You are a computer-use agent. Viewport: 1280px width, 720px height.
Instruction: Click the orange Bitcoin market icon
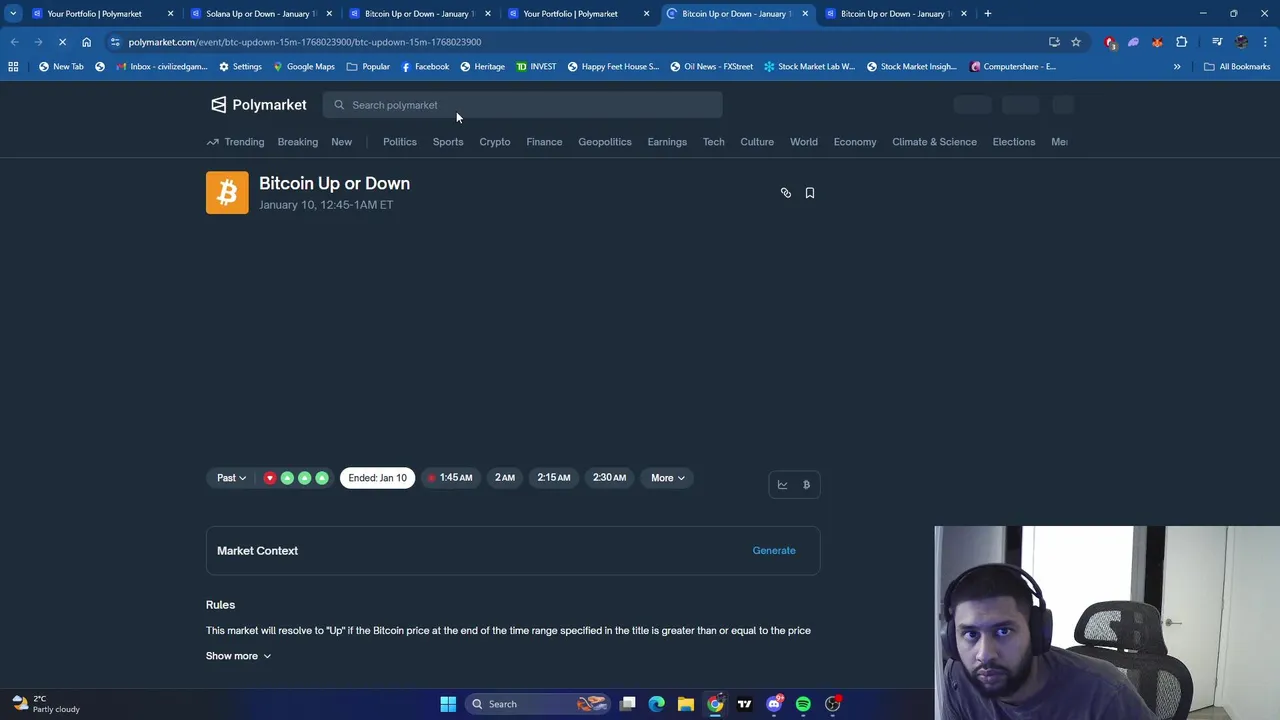[x=227, y=193]
